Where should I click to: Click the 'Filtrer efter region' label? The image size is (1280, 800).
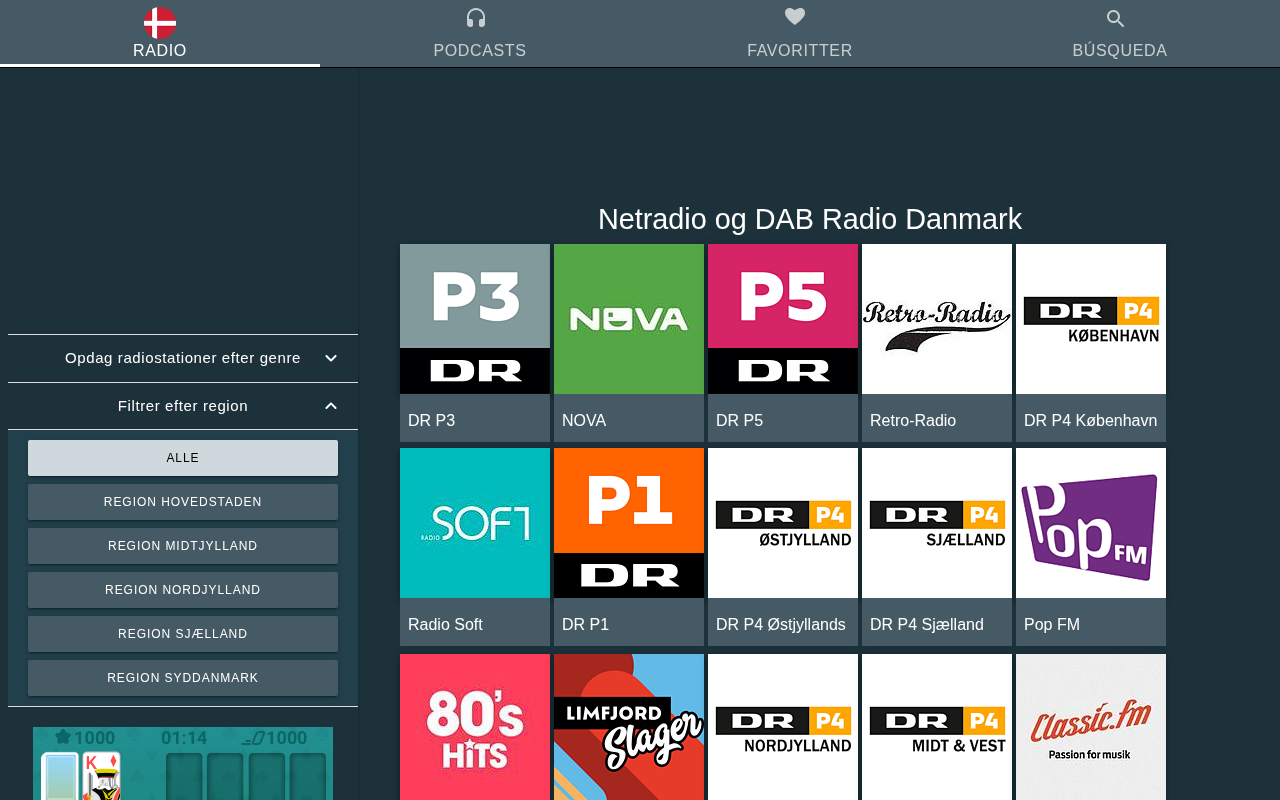tap(183, 406)
